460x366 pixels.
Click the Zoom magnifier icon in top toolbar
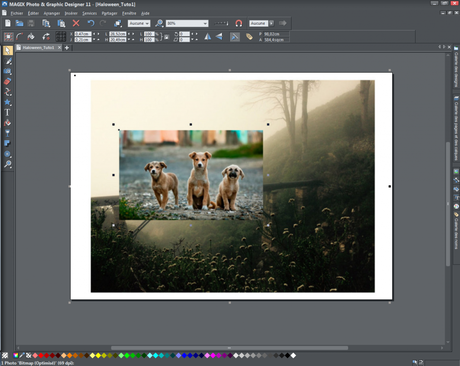click(159, 23)
